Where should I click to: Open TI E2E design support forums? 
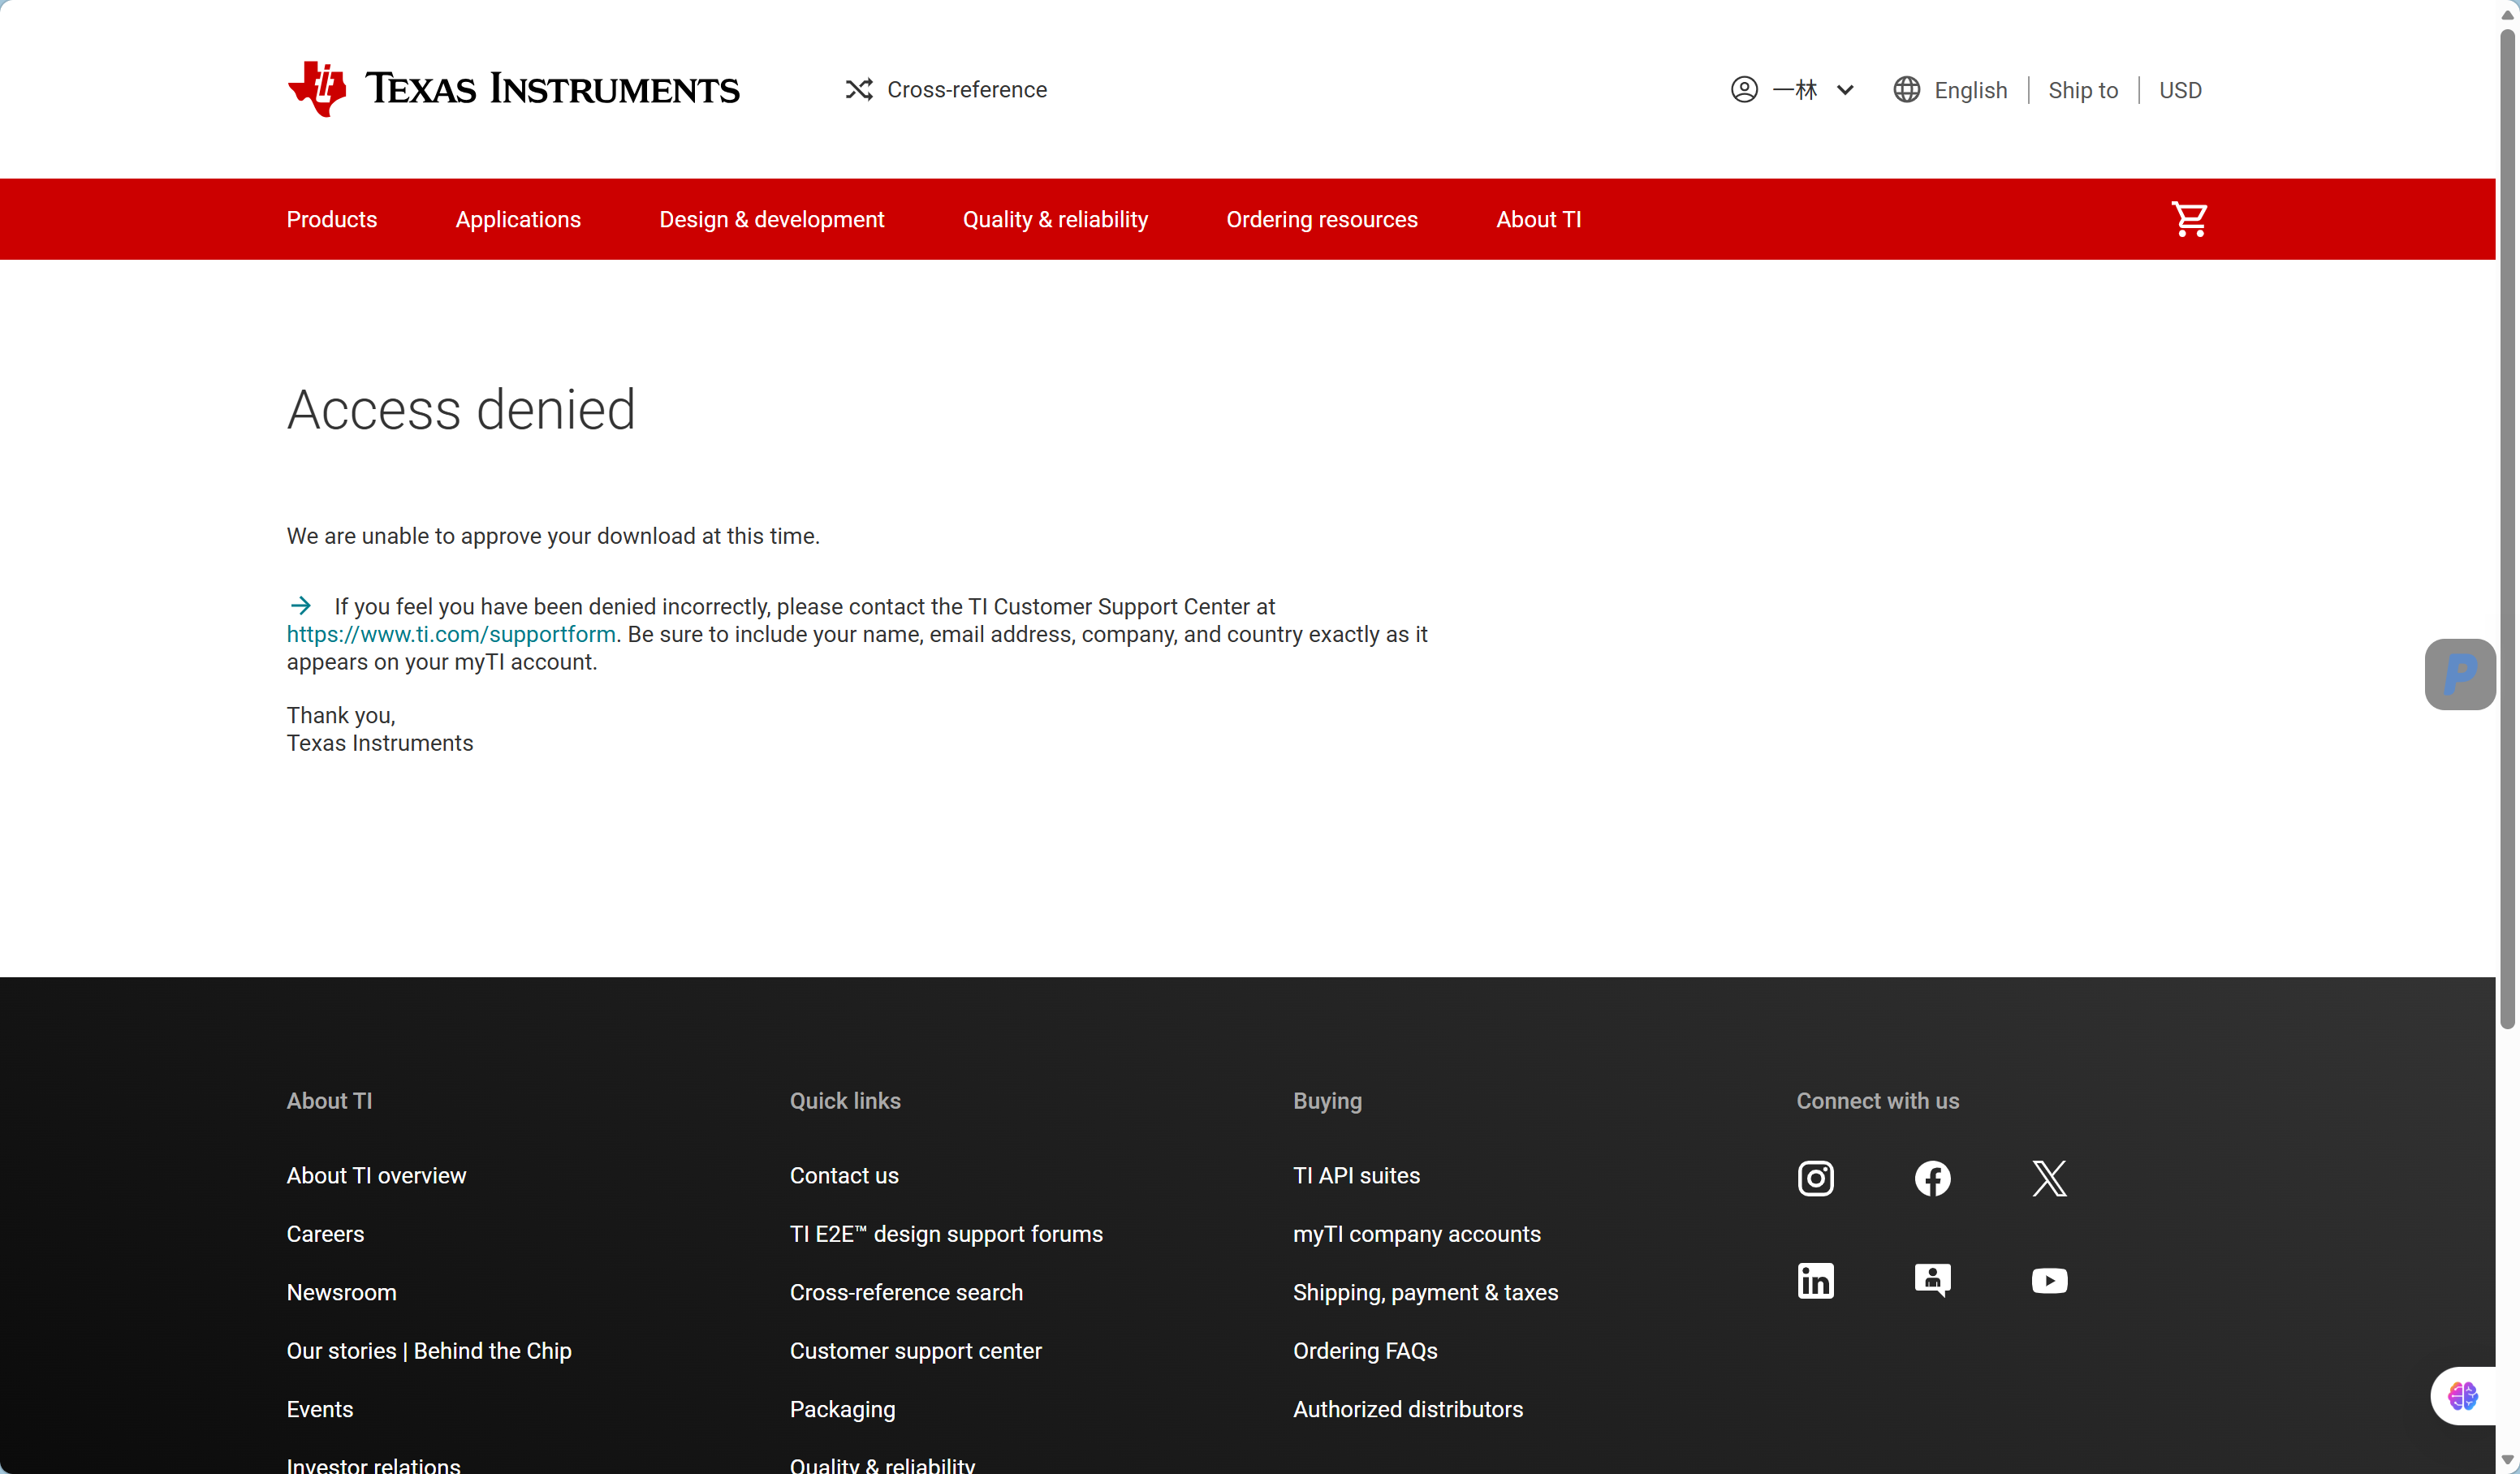click(946, 1235)
